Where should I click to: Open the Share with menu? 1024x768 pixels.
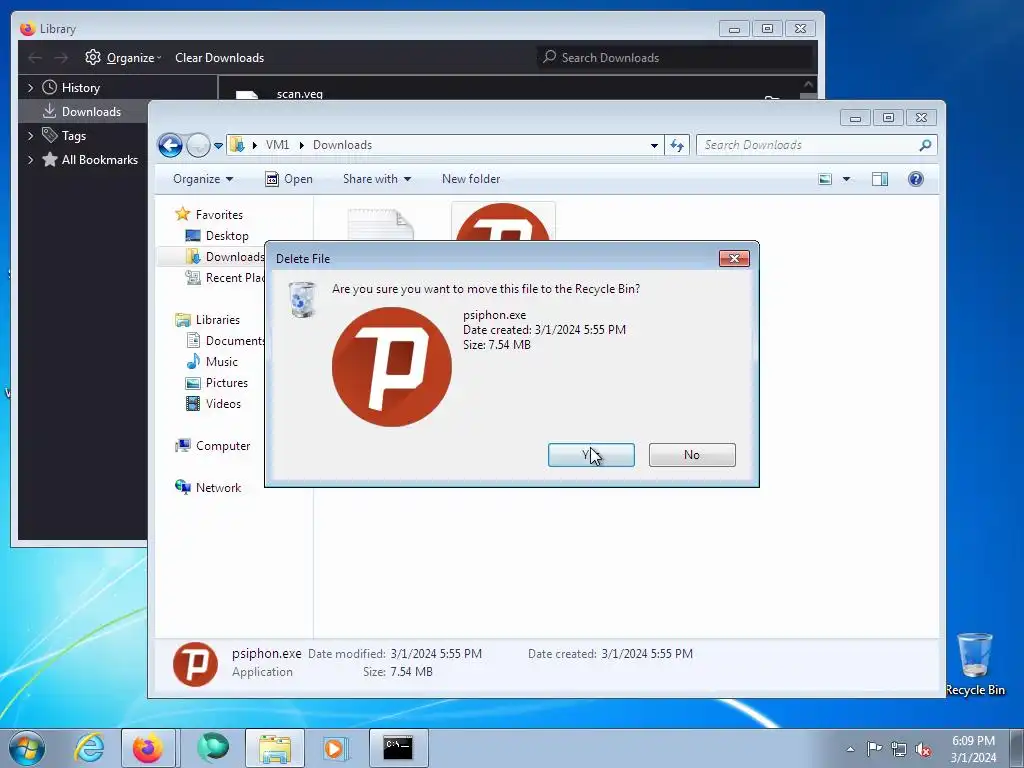377,179
